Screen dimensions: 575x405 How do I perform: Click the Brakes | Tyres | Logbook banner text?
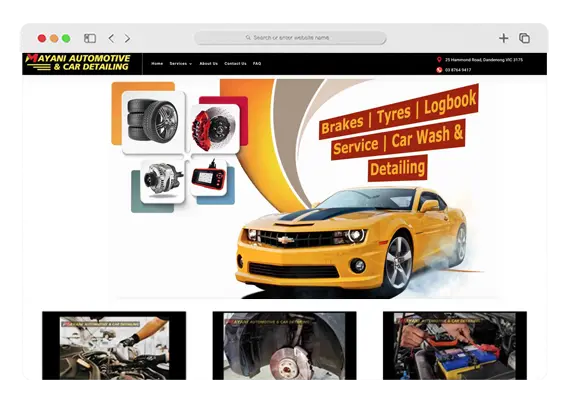tap(399, 112)
